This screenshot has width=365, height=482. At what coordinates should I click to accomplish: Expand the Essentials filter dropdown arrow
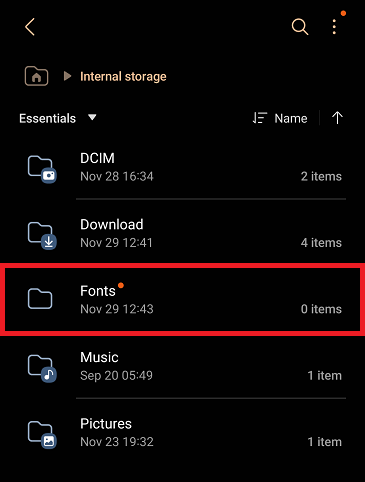click(92, 117)
